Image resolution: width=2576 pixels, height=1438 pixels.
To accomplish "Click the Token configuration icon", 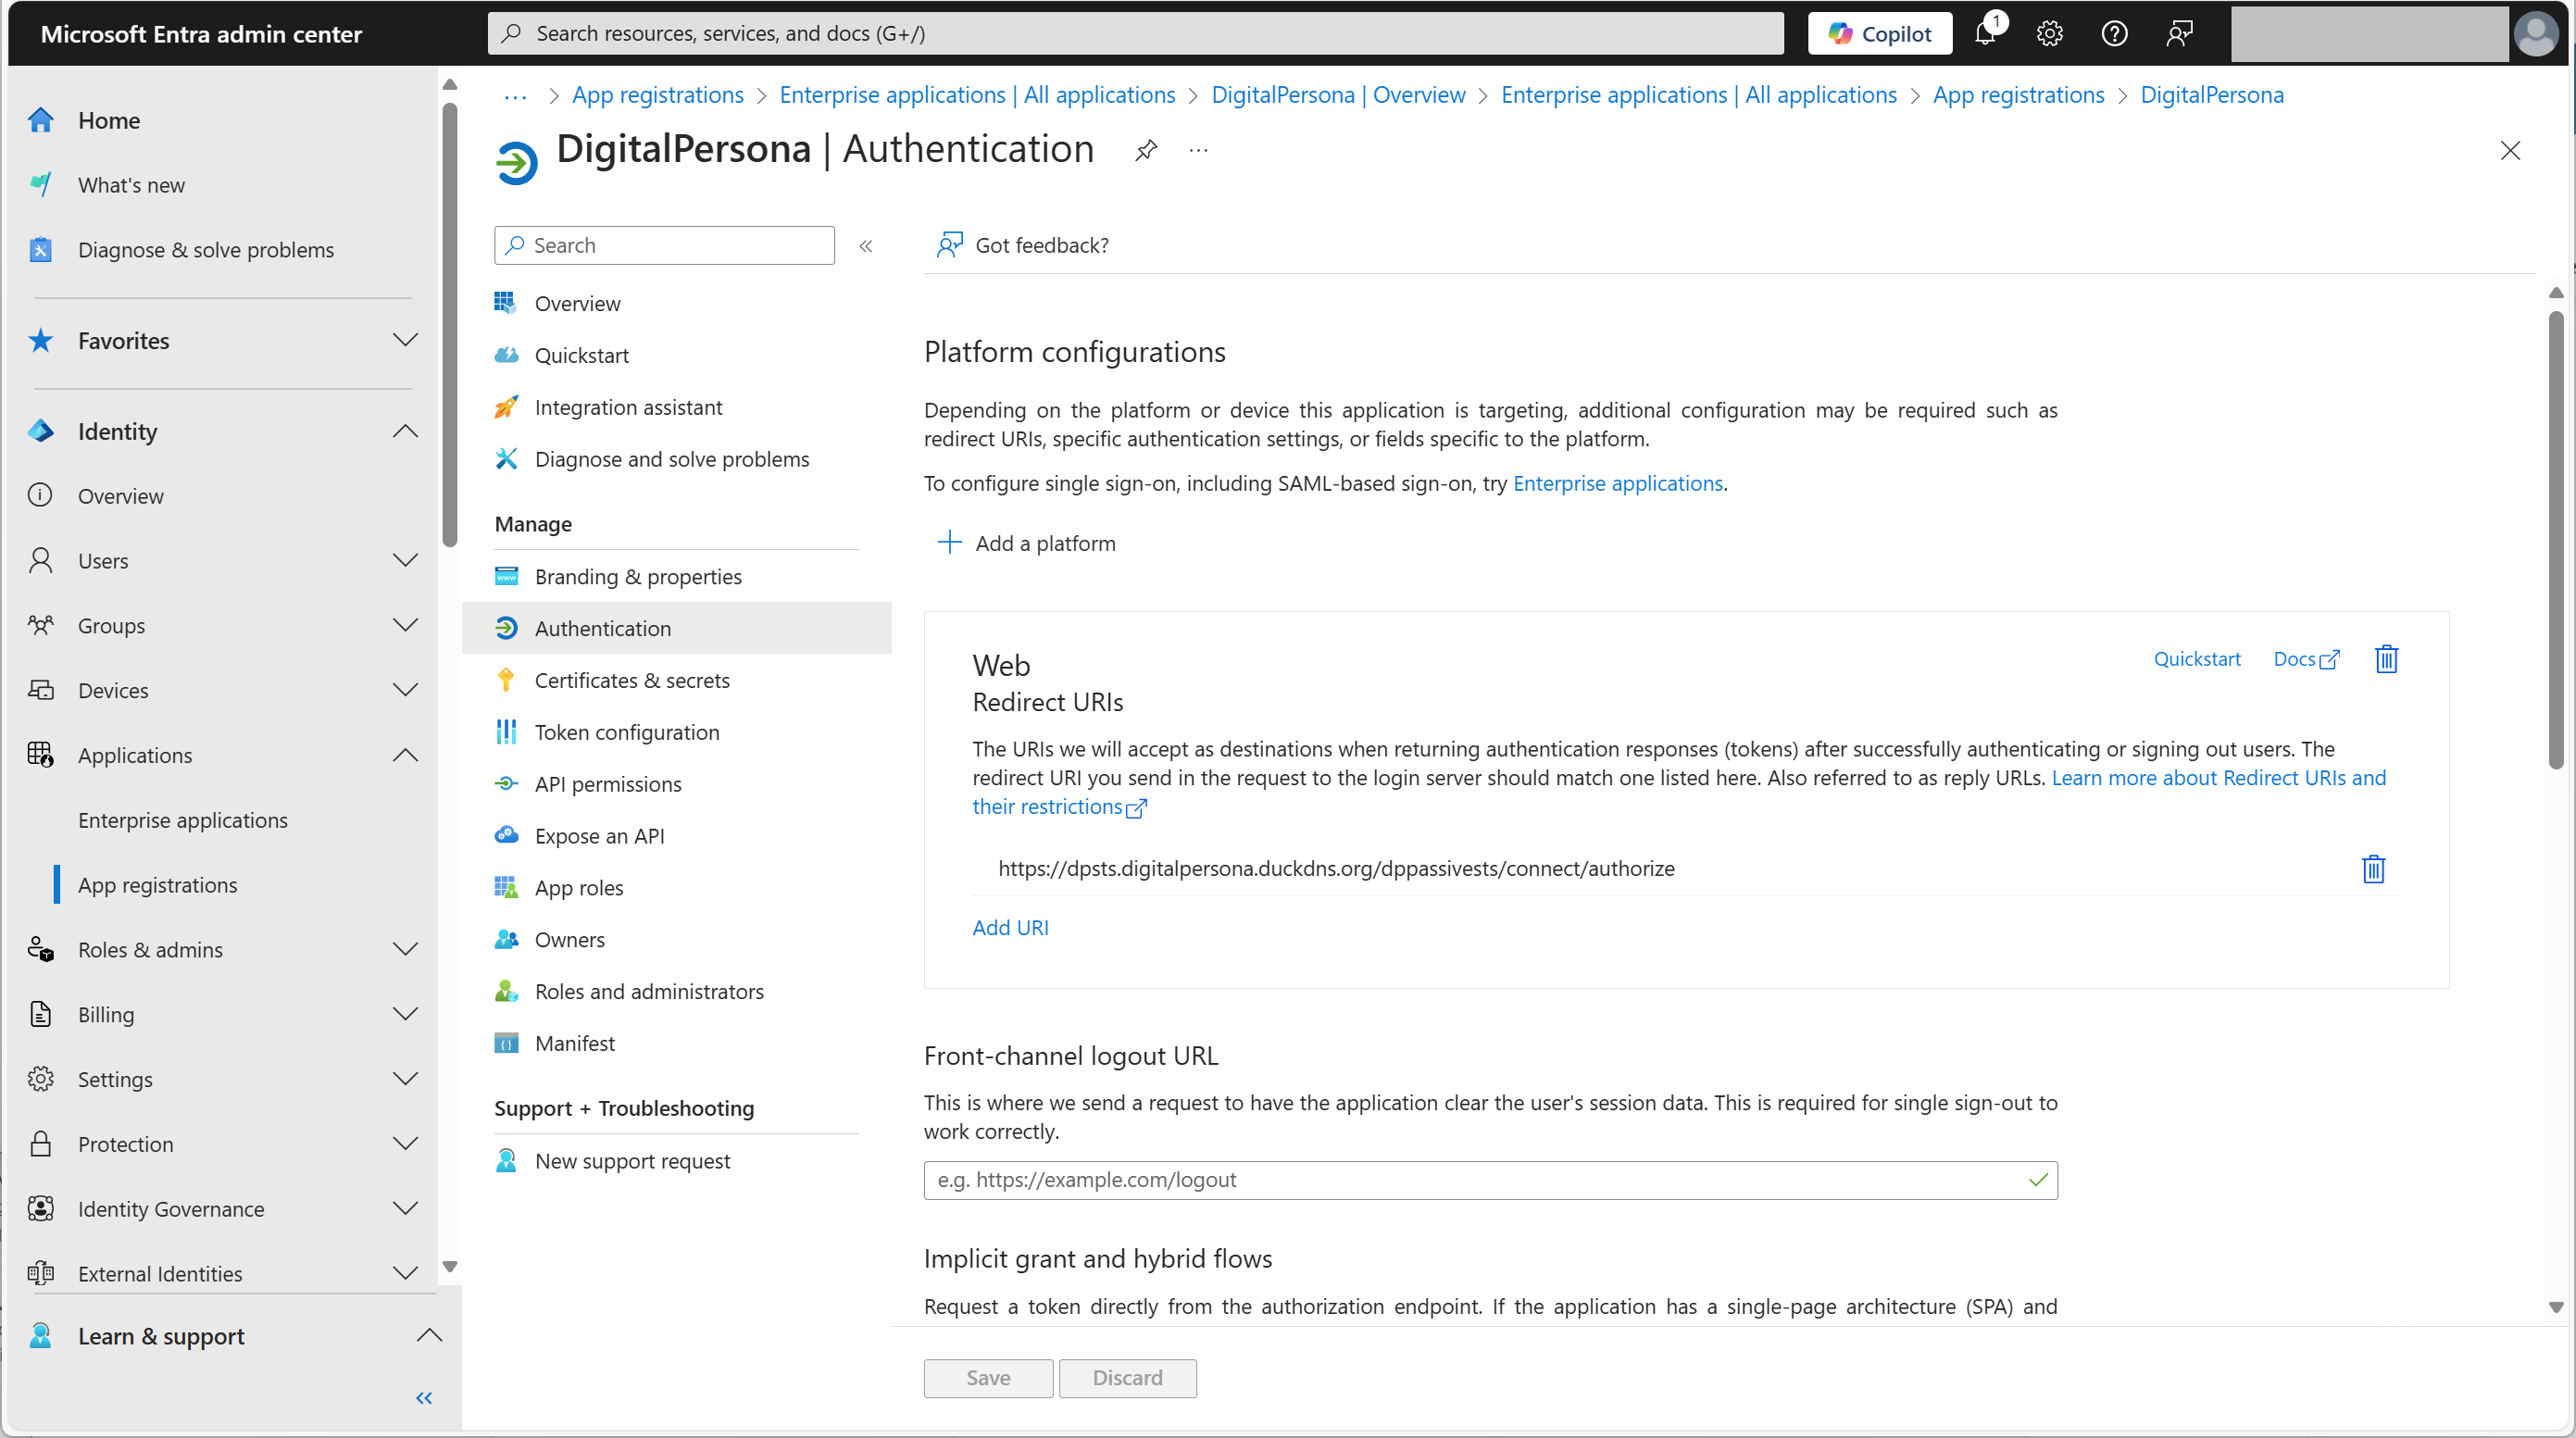I will click(506, 732).
